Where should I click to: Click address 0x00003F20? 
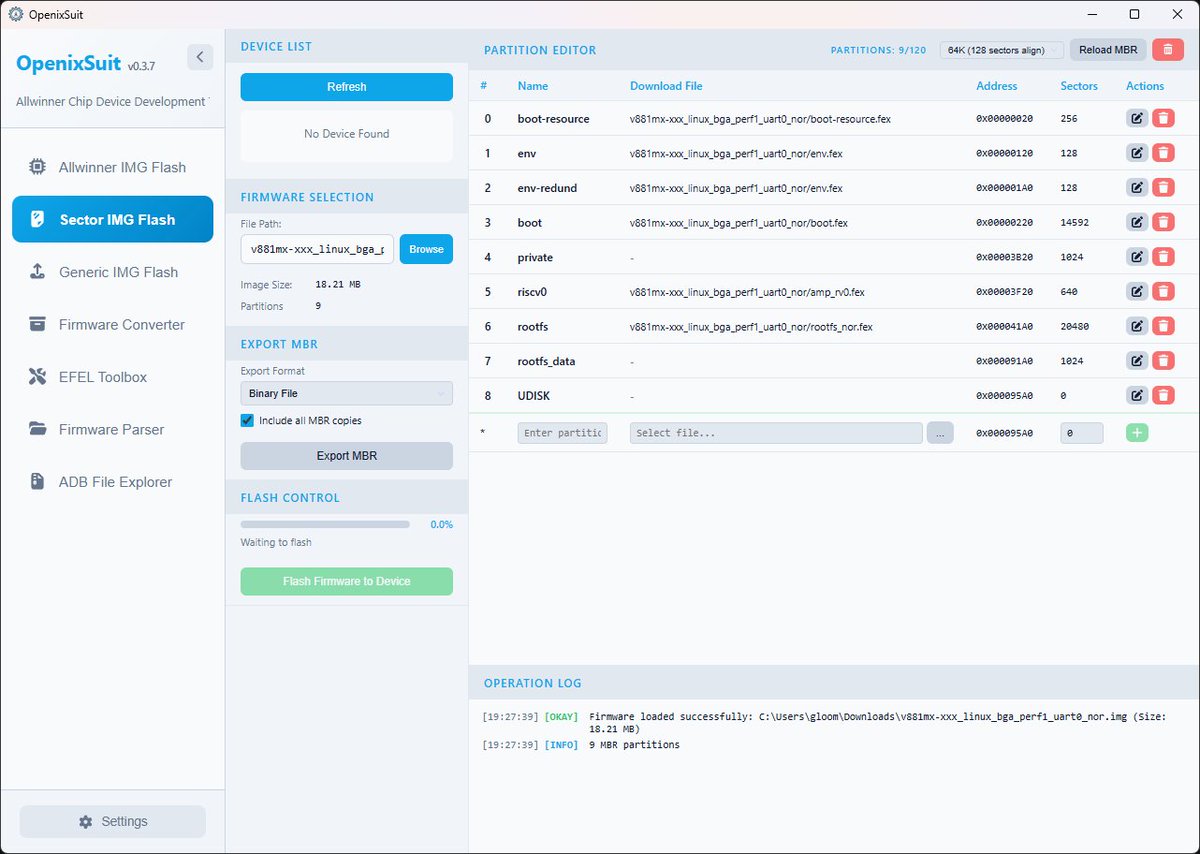1004,292
